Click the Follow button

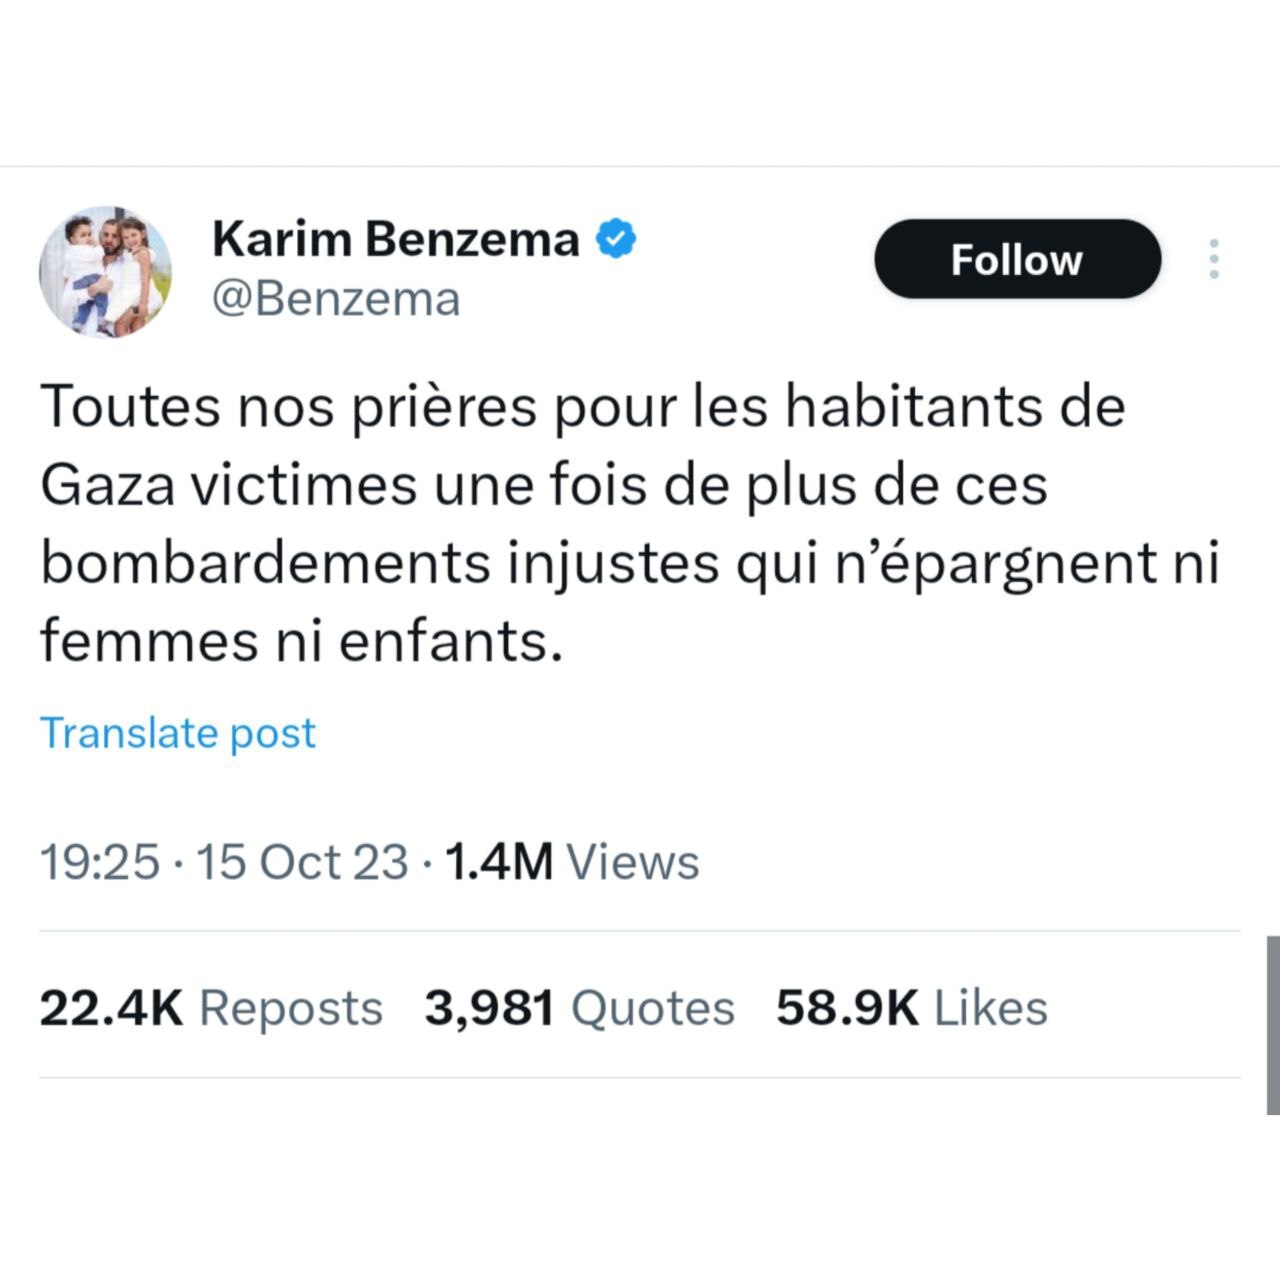click(x=1017, y=260)
